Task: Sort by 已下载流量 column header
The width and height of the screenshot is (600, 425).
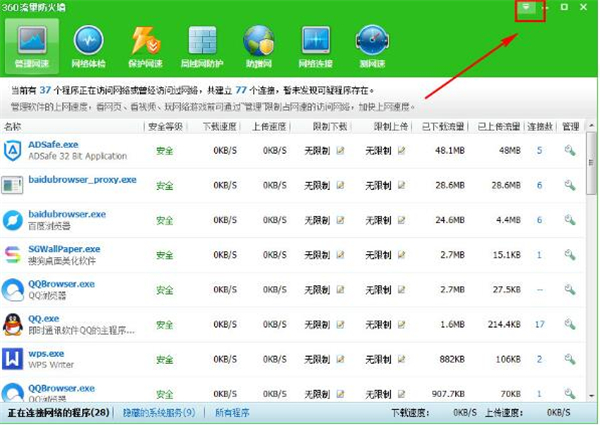Action: click(443, 127)
